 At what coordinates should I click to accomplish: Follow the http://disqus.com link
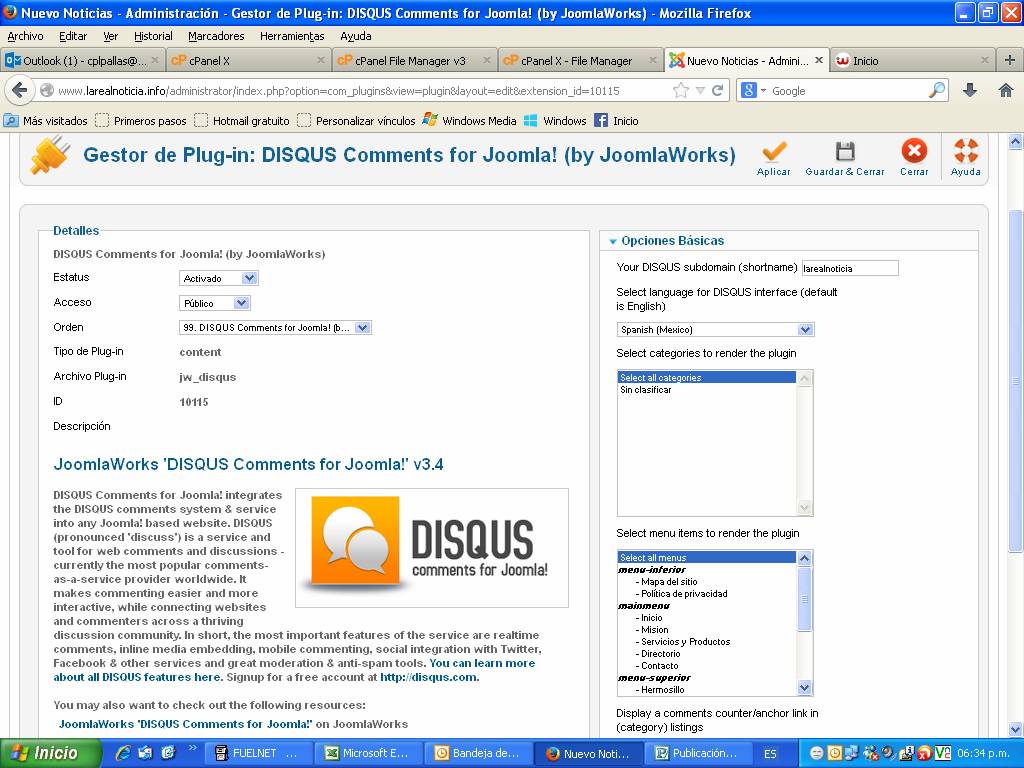(429, 677)
